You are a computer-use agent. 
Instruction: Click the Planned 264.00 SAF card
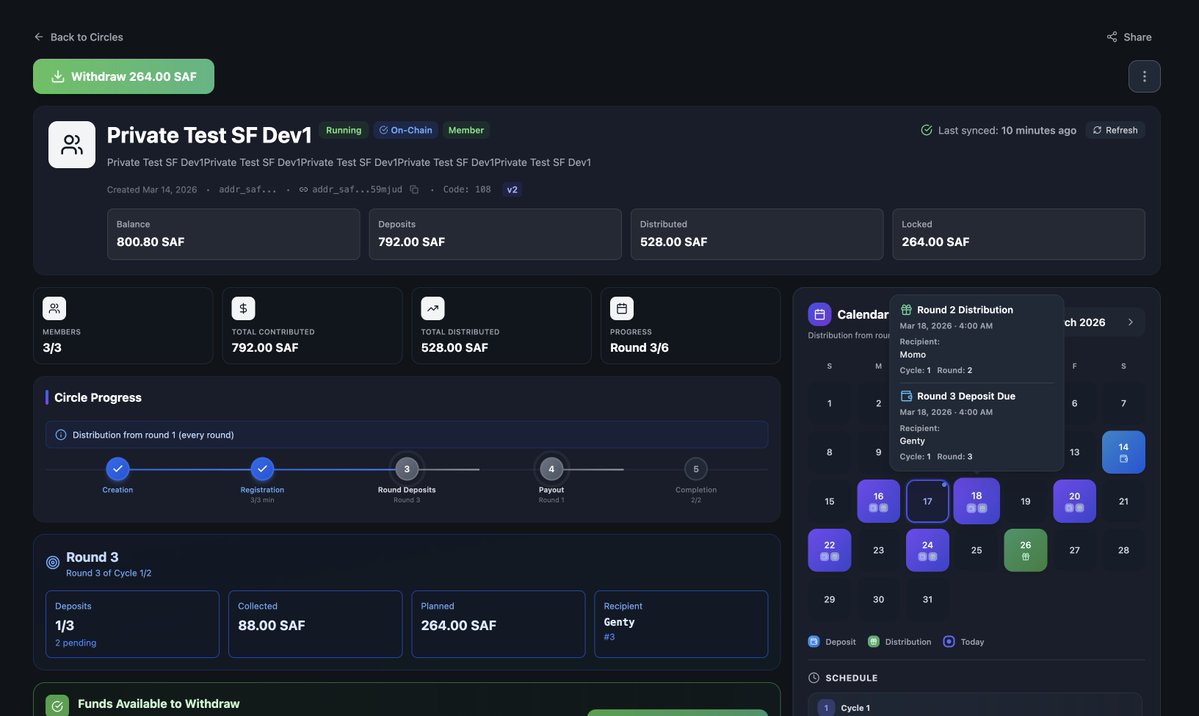[499, 624]
